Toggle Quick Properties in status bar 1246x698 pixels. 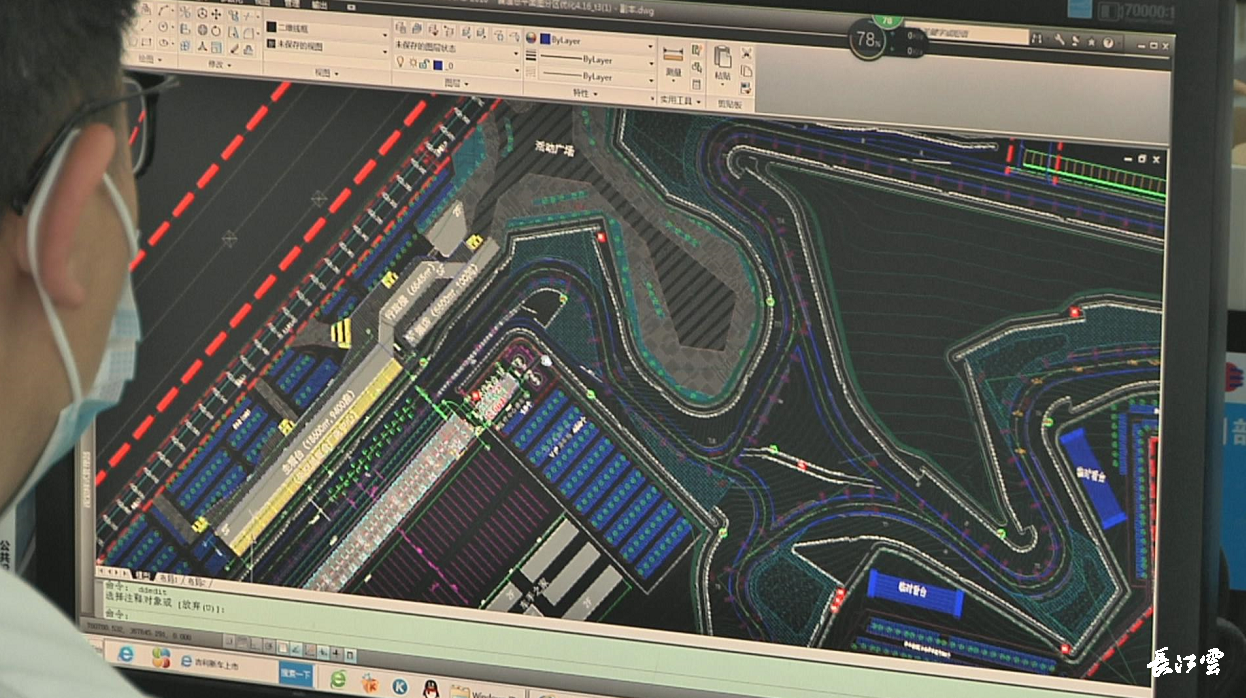tap(350, 655)
